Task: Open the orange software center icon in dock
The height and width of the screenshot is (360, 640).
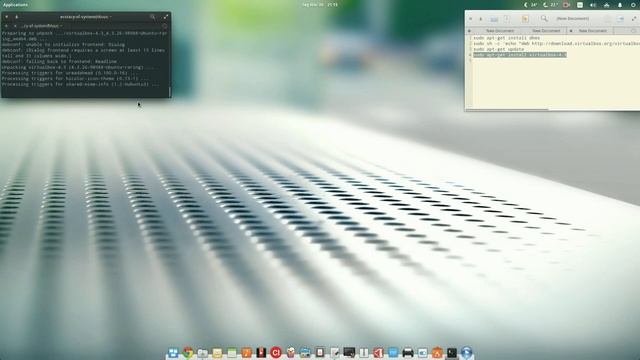Action: [437, 352]
